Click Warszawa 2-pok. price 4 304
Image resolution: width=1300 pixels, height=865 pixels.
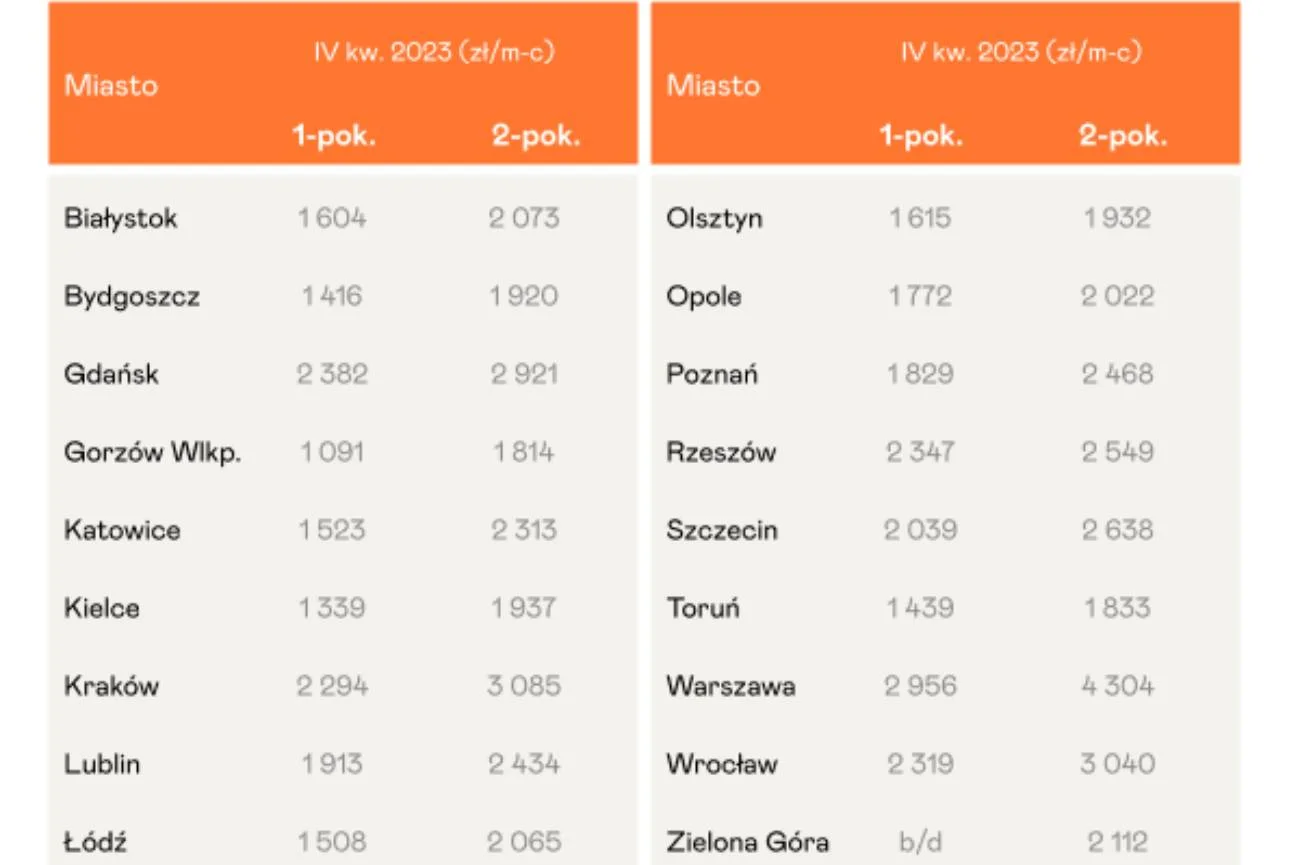[x=1118, y=686]
